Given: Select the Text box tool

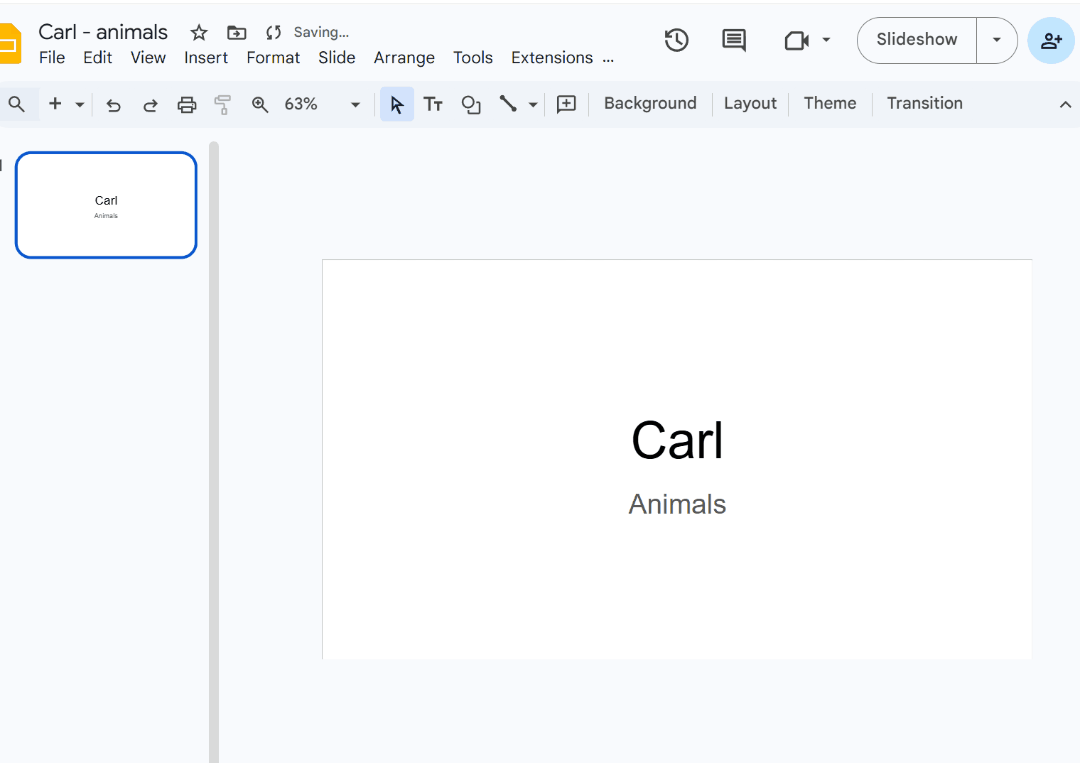Looking at the screenshot, I should (x=433, y=104).
